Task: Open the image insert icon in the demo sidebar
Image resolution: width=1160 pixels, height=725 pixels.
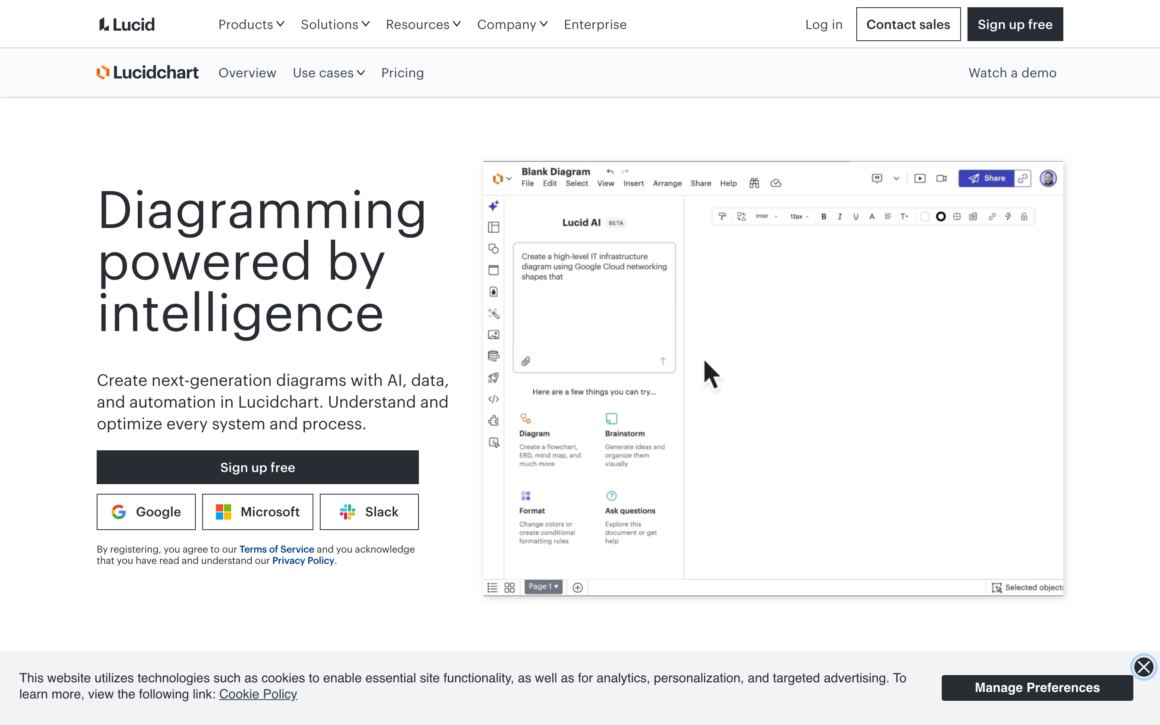Action: [x=493, y=335]
